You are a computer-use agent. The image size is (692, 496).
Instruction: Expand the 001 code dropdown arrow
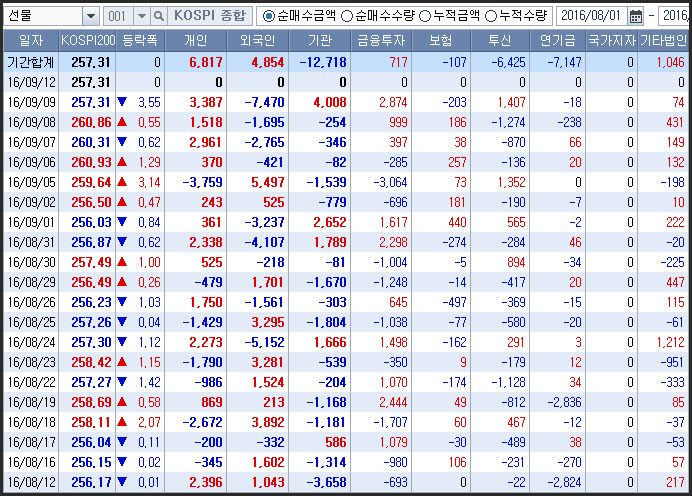point(142,16)
